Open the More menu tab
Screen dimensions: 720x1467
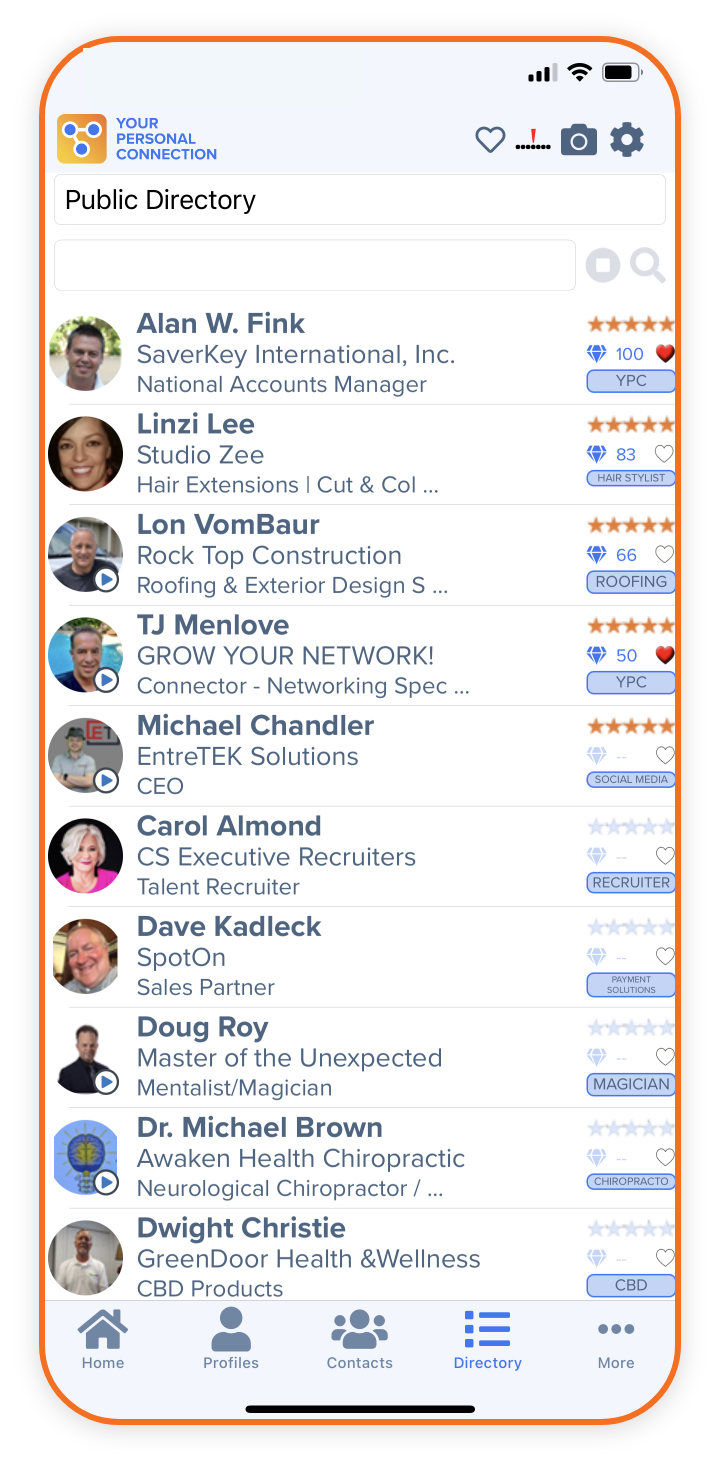pyautogui.click(x=616, y=1340)
